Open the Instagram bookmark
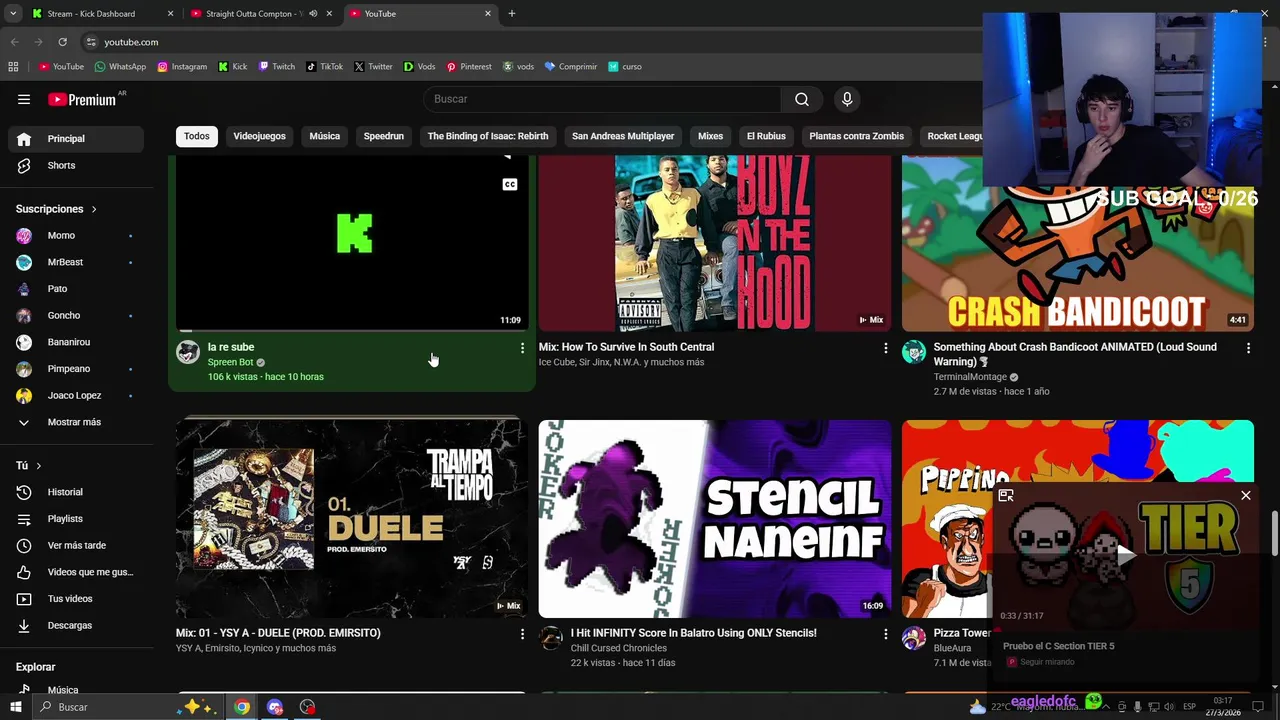Image resolution: width=1280 pixels, height=720 pixels. pyautogui.click(x=182, y=67)
